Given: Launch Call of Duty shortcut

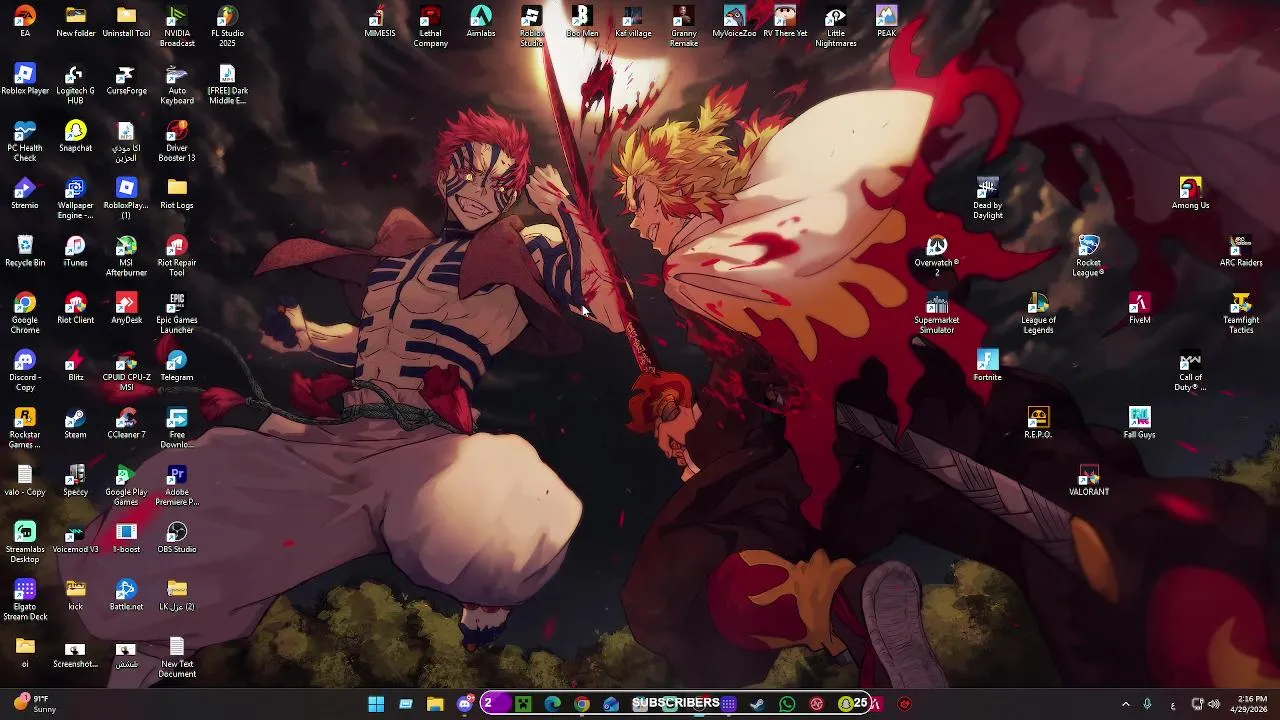Looking at the screenshot, I should tap(1190, 371).
